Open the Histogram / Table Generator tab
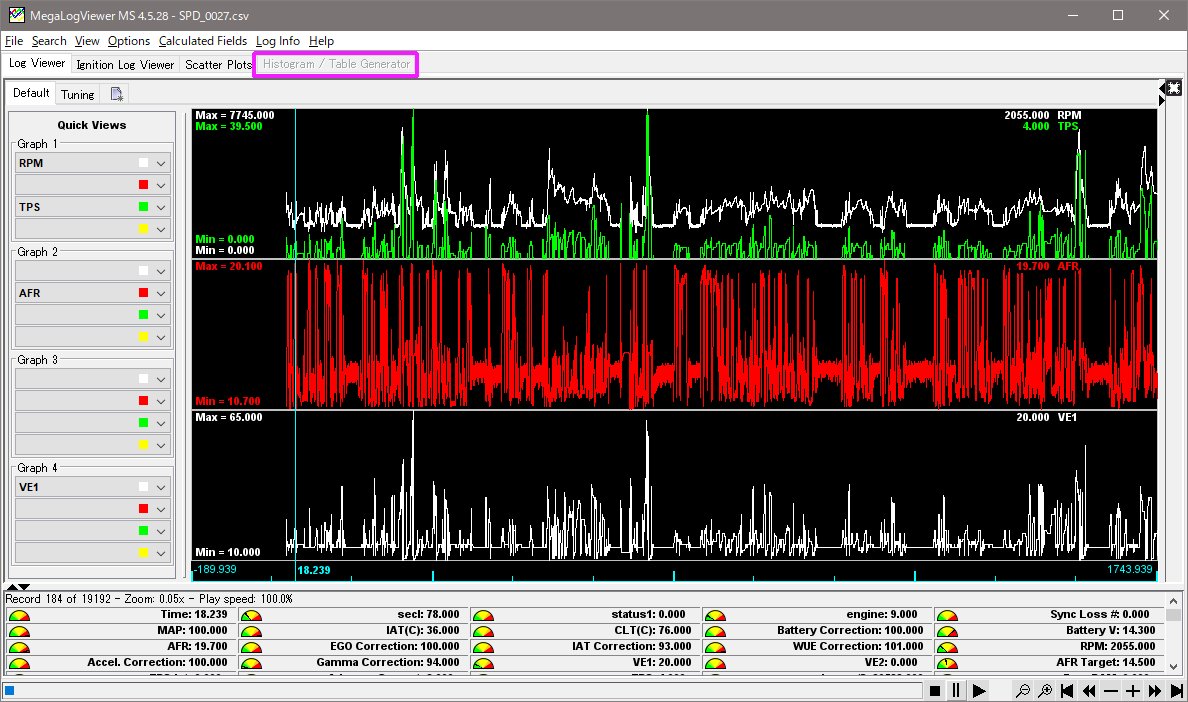This screenshot has width=1188, height=702. click(x=336, y=65)
